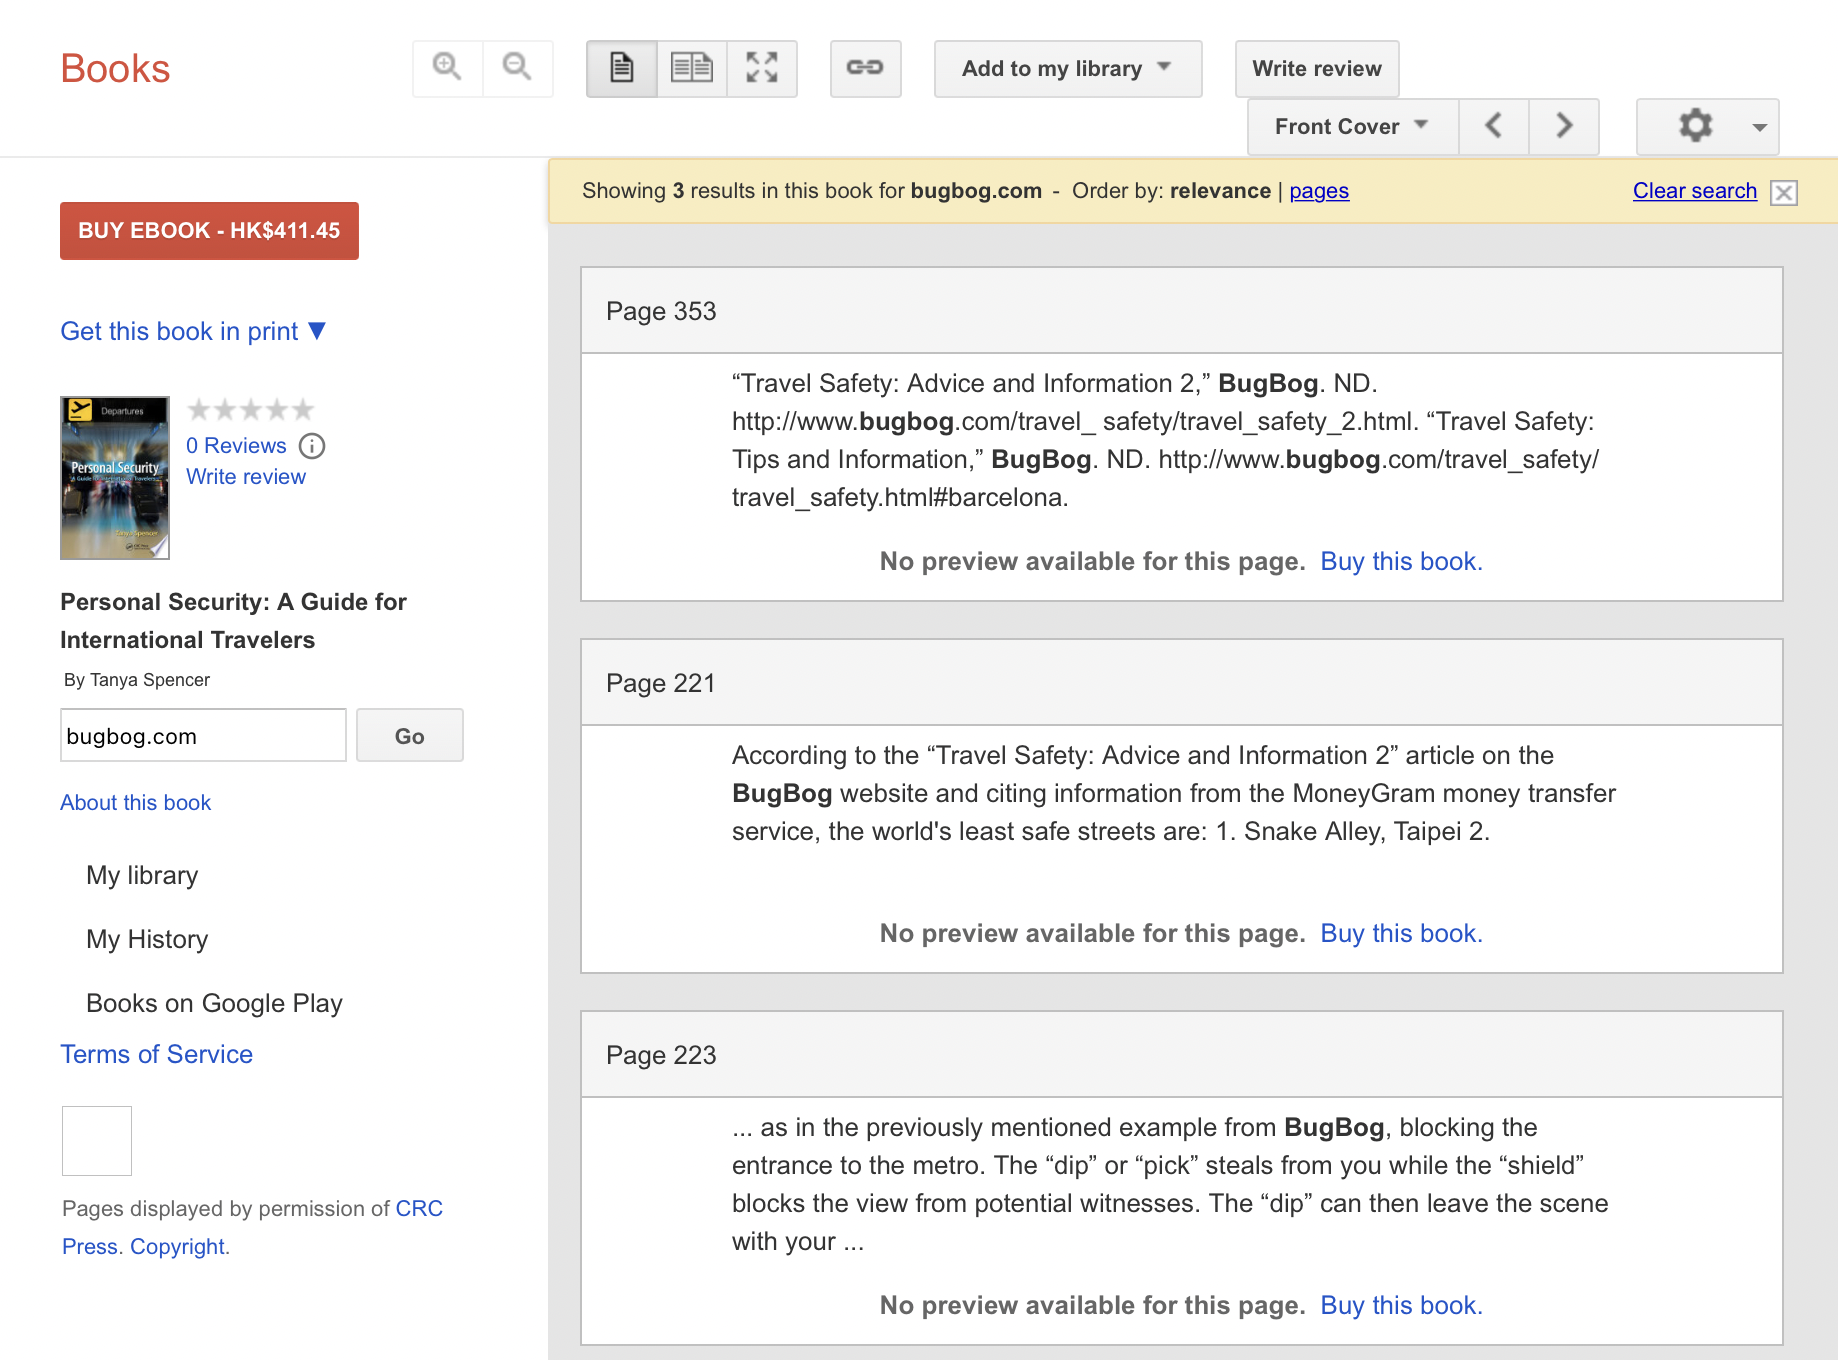The image size is (1838, 1360).
Task: Go to the next page arrow
Action: 1564,126
